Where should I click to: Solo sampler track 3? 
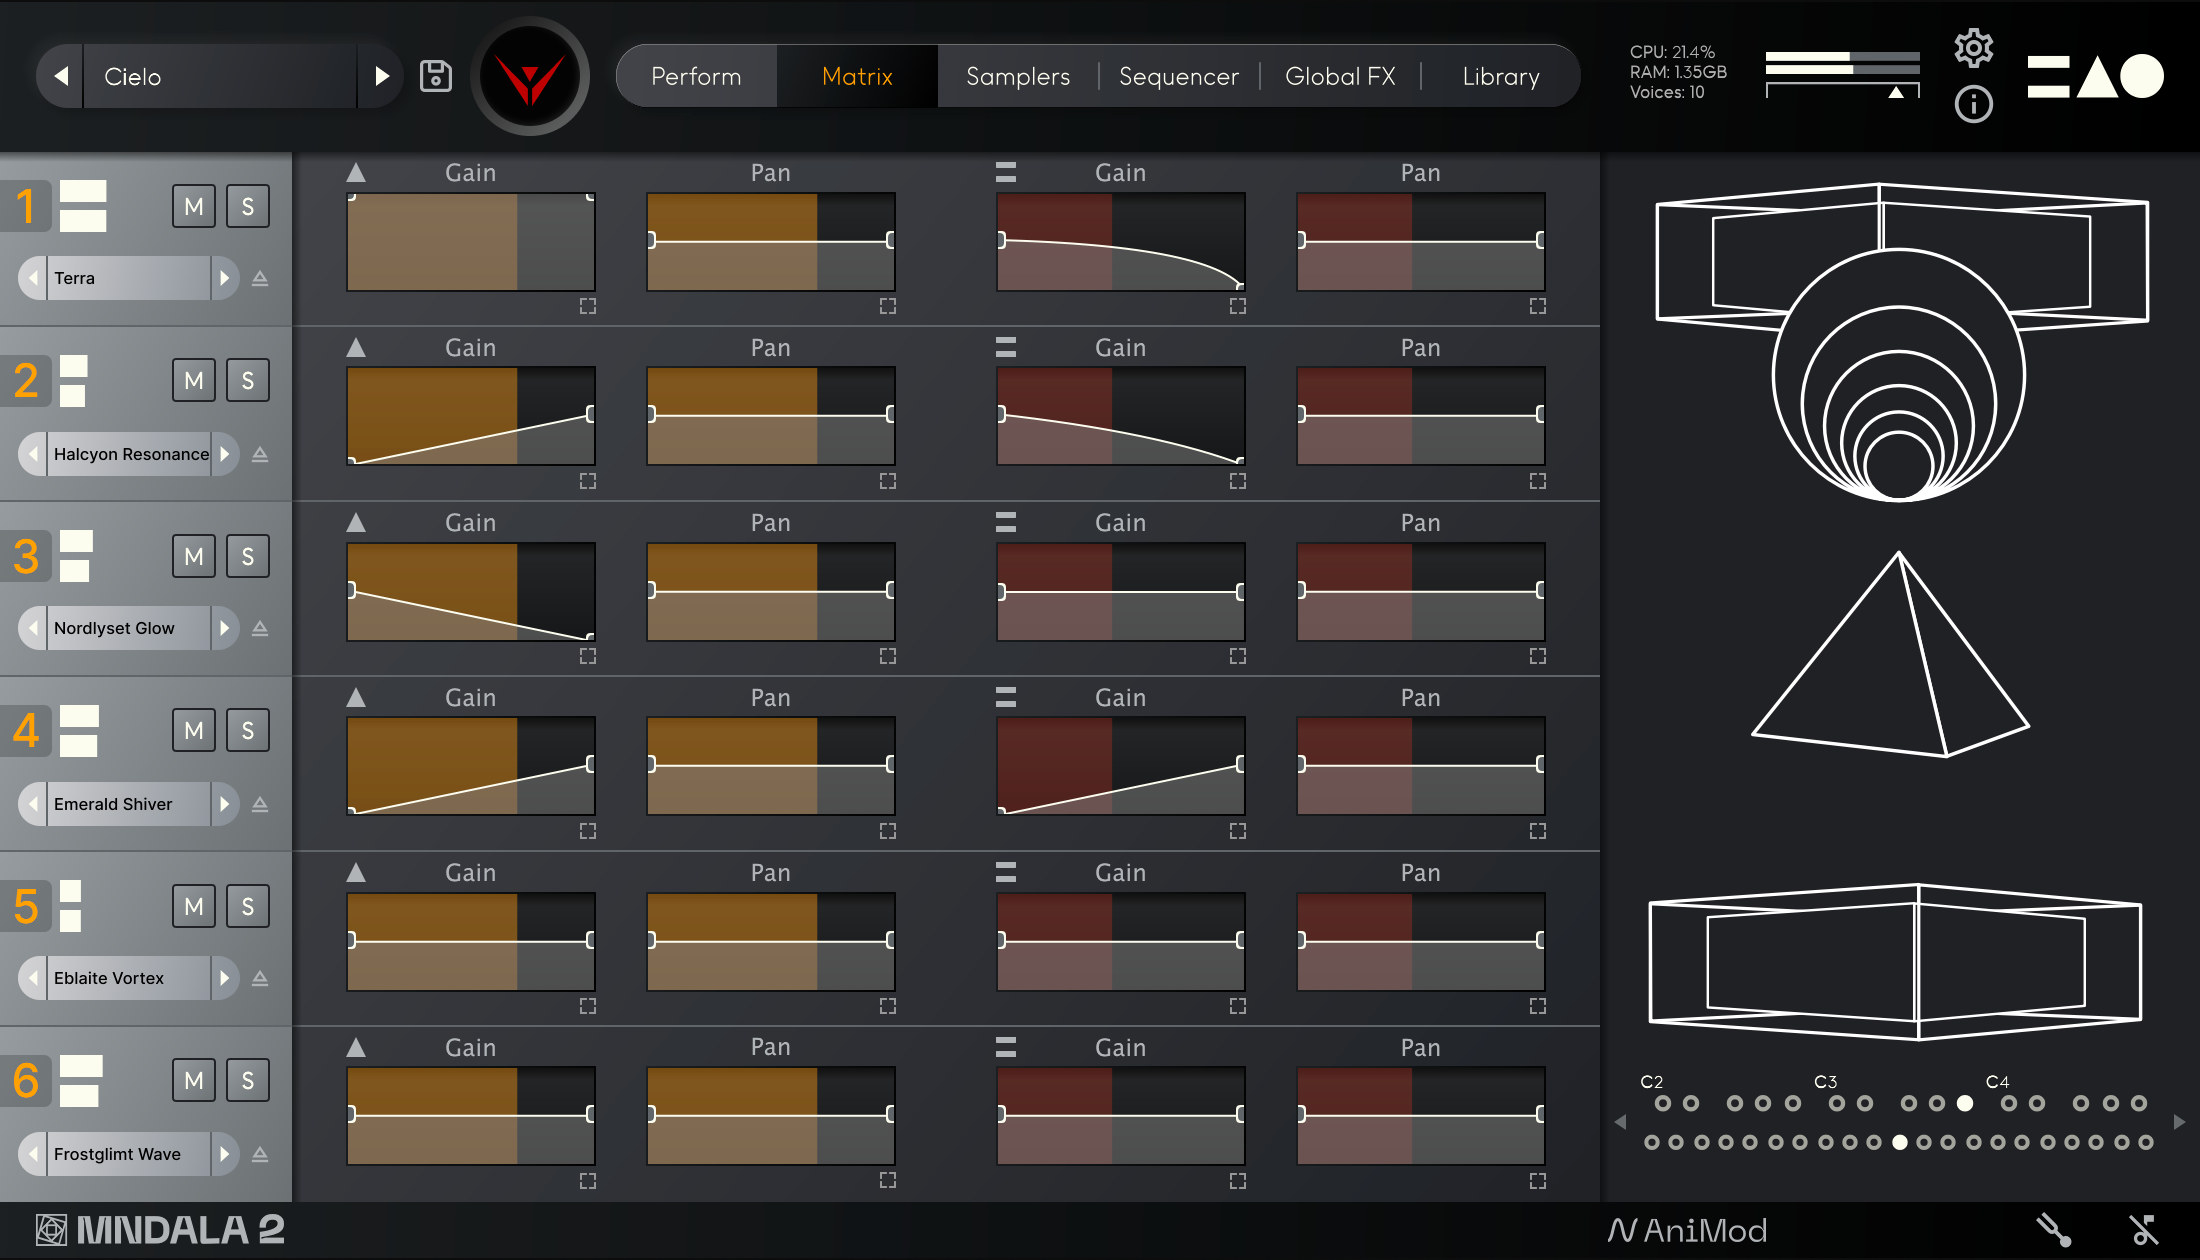(x=248, y=556)
